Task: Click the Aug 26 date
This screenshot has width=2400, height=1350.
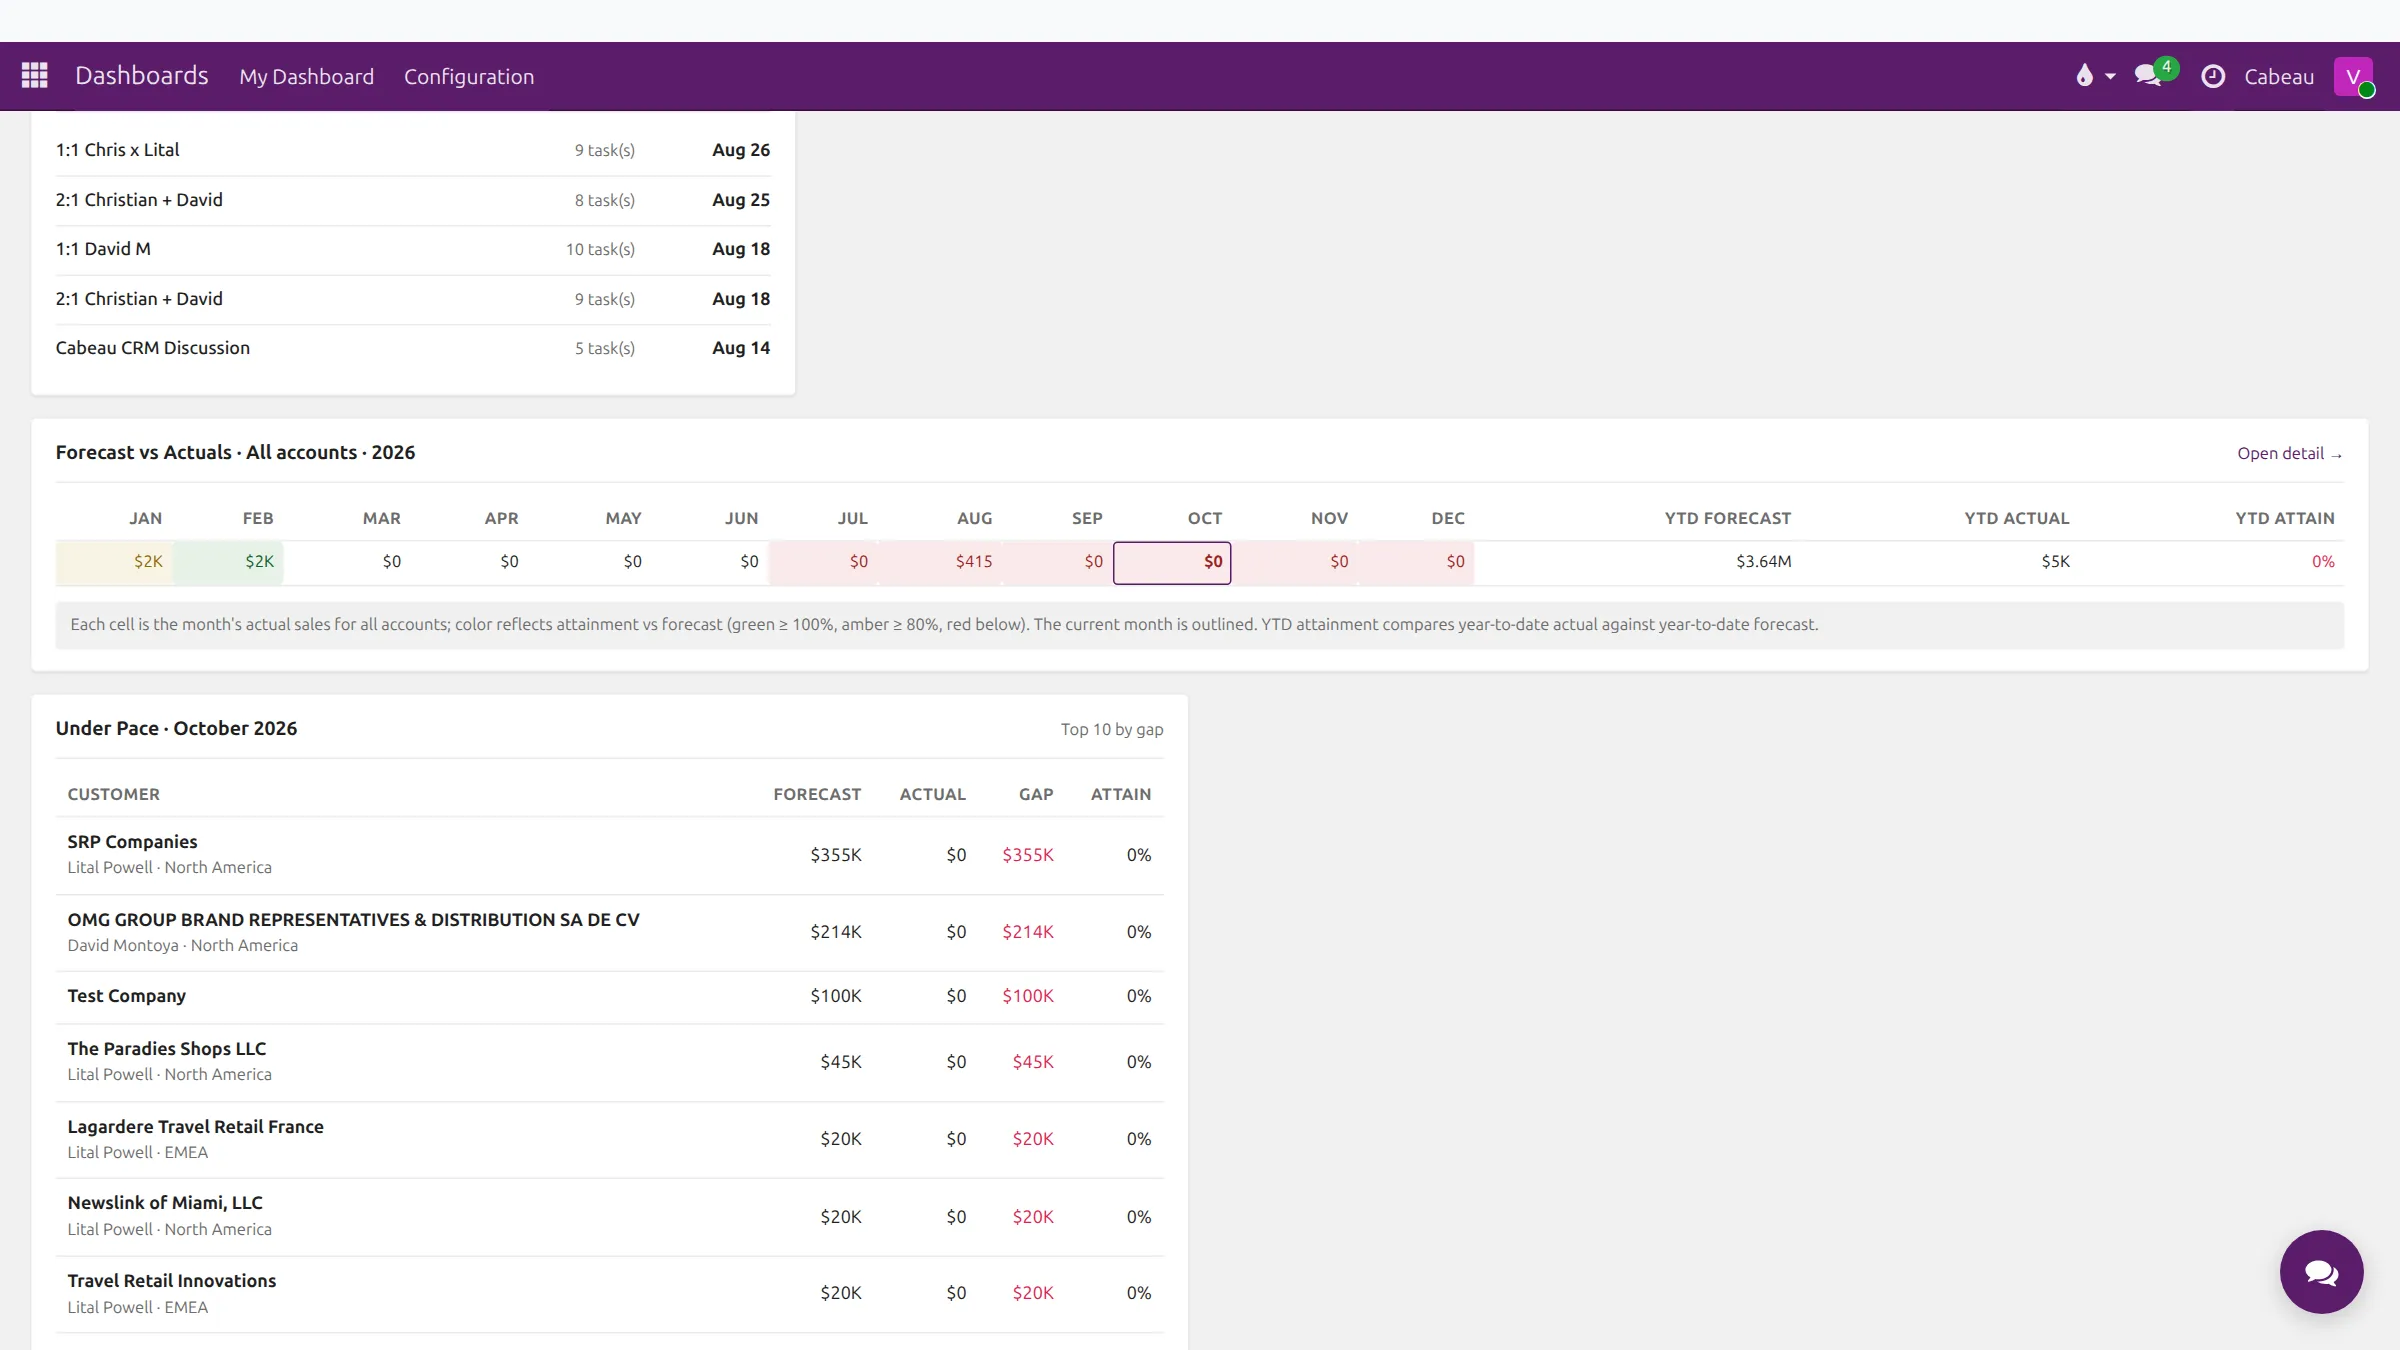Action: [741, 150]
